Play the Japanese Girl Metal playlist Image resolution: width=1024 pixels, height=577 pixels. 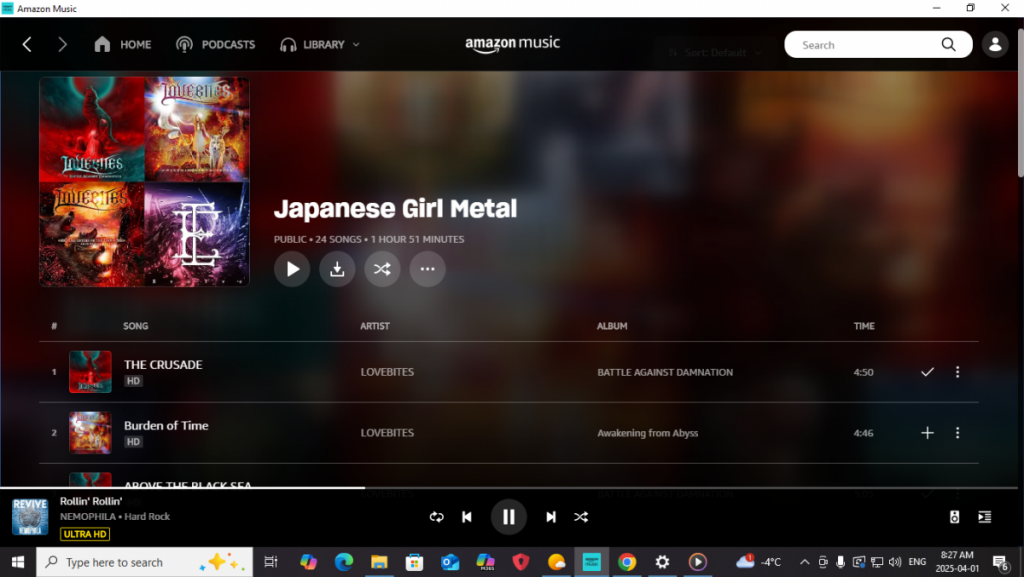(x=292, y=269)
